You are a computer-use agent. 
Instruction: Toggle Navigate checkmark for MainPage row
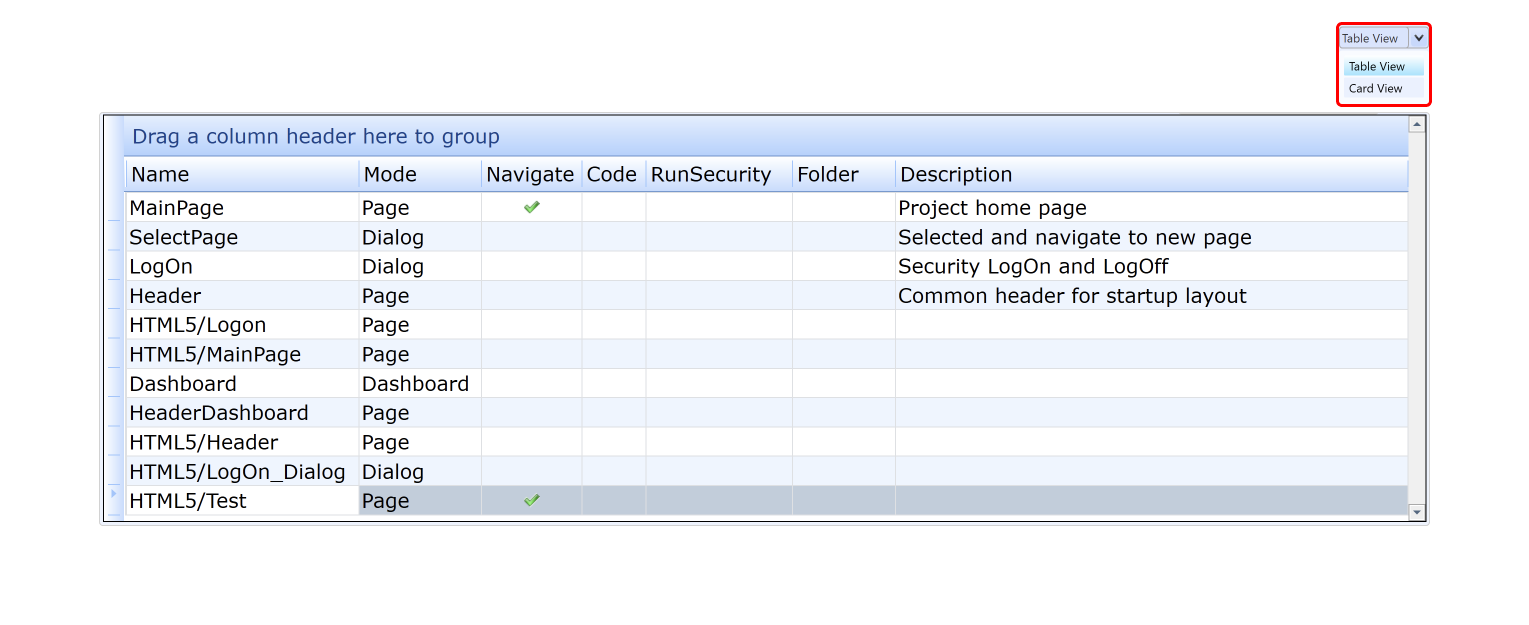pos(532,207)
